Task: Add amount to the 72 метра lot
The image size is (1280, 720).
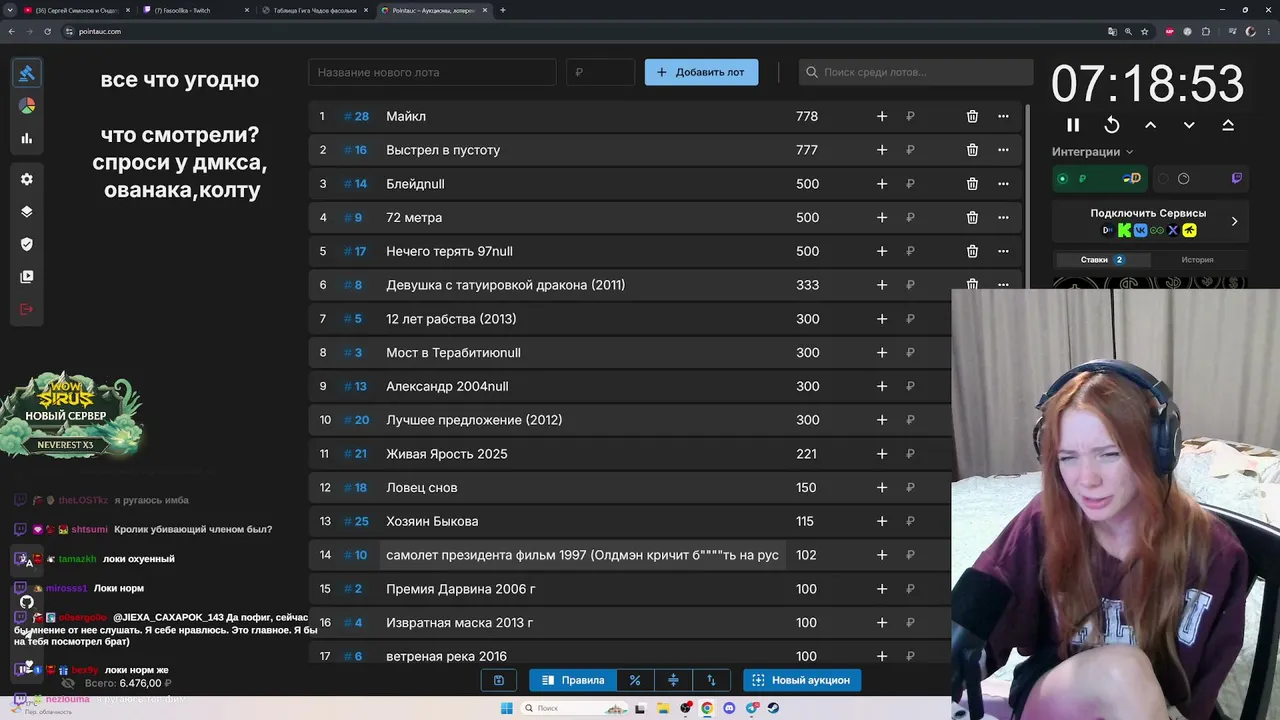Action: click(x=882, y=217)
